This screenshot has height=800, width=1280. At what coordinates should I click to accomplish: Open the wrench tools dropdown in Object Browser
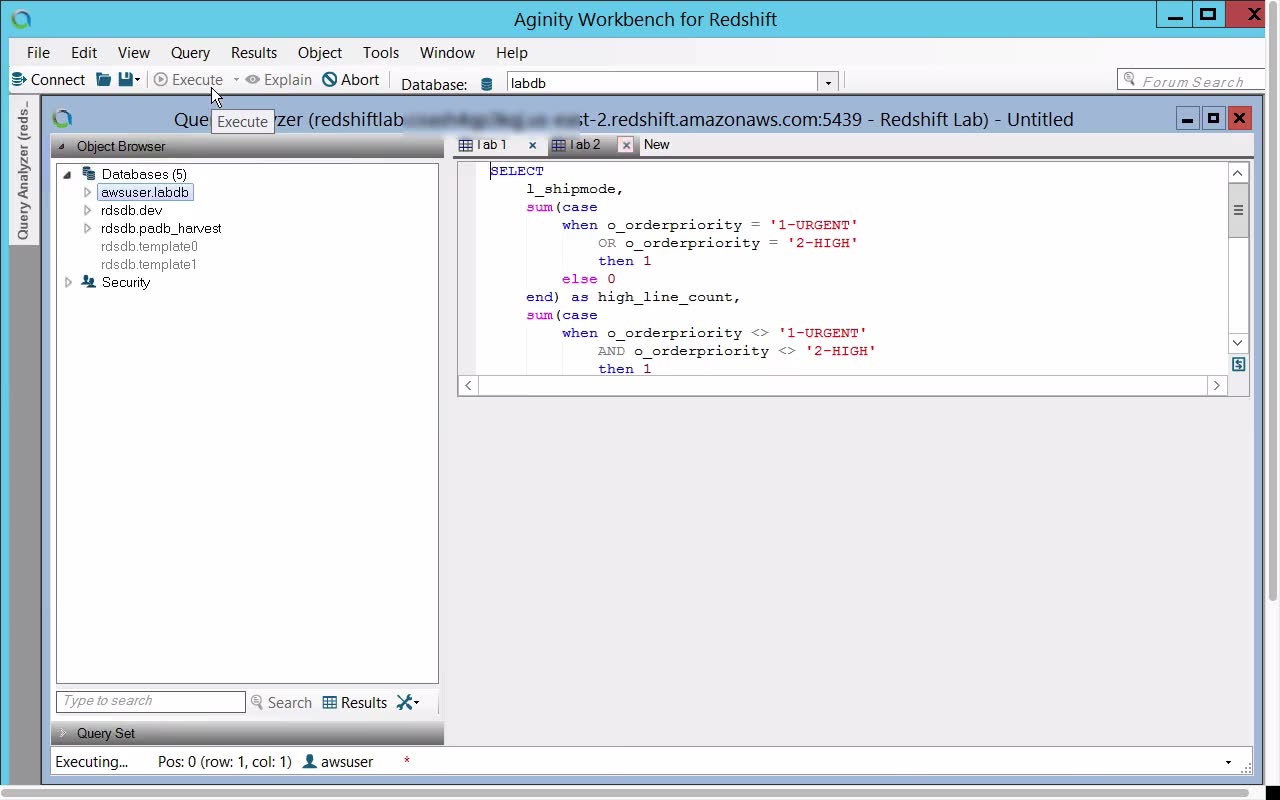click(x=408, y=703)
